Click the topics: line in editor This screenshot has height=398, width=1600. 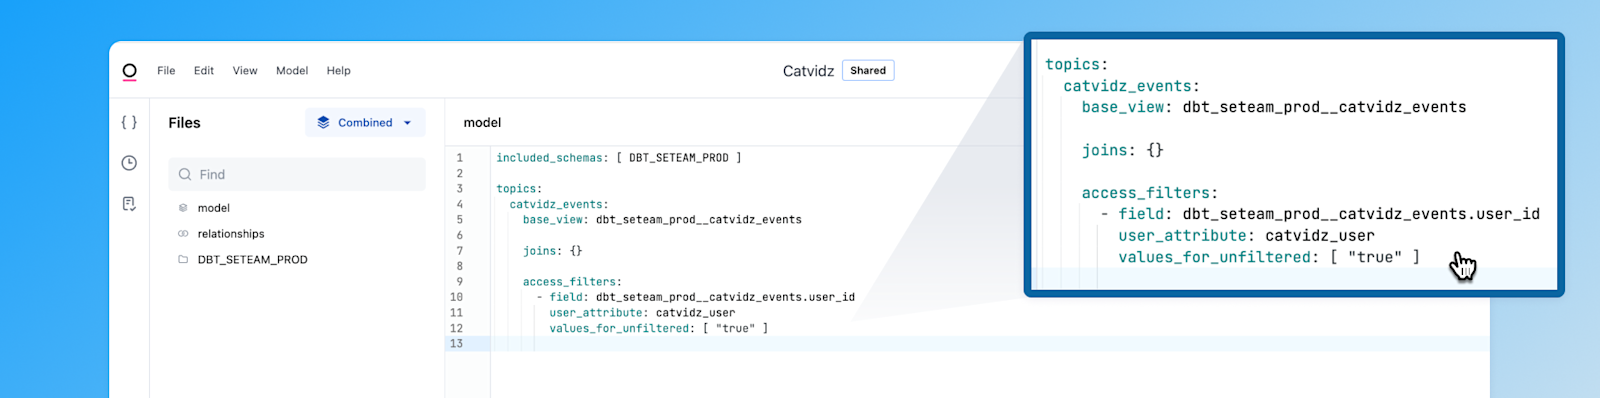click(519, 189)
